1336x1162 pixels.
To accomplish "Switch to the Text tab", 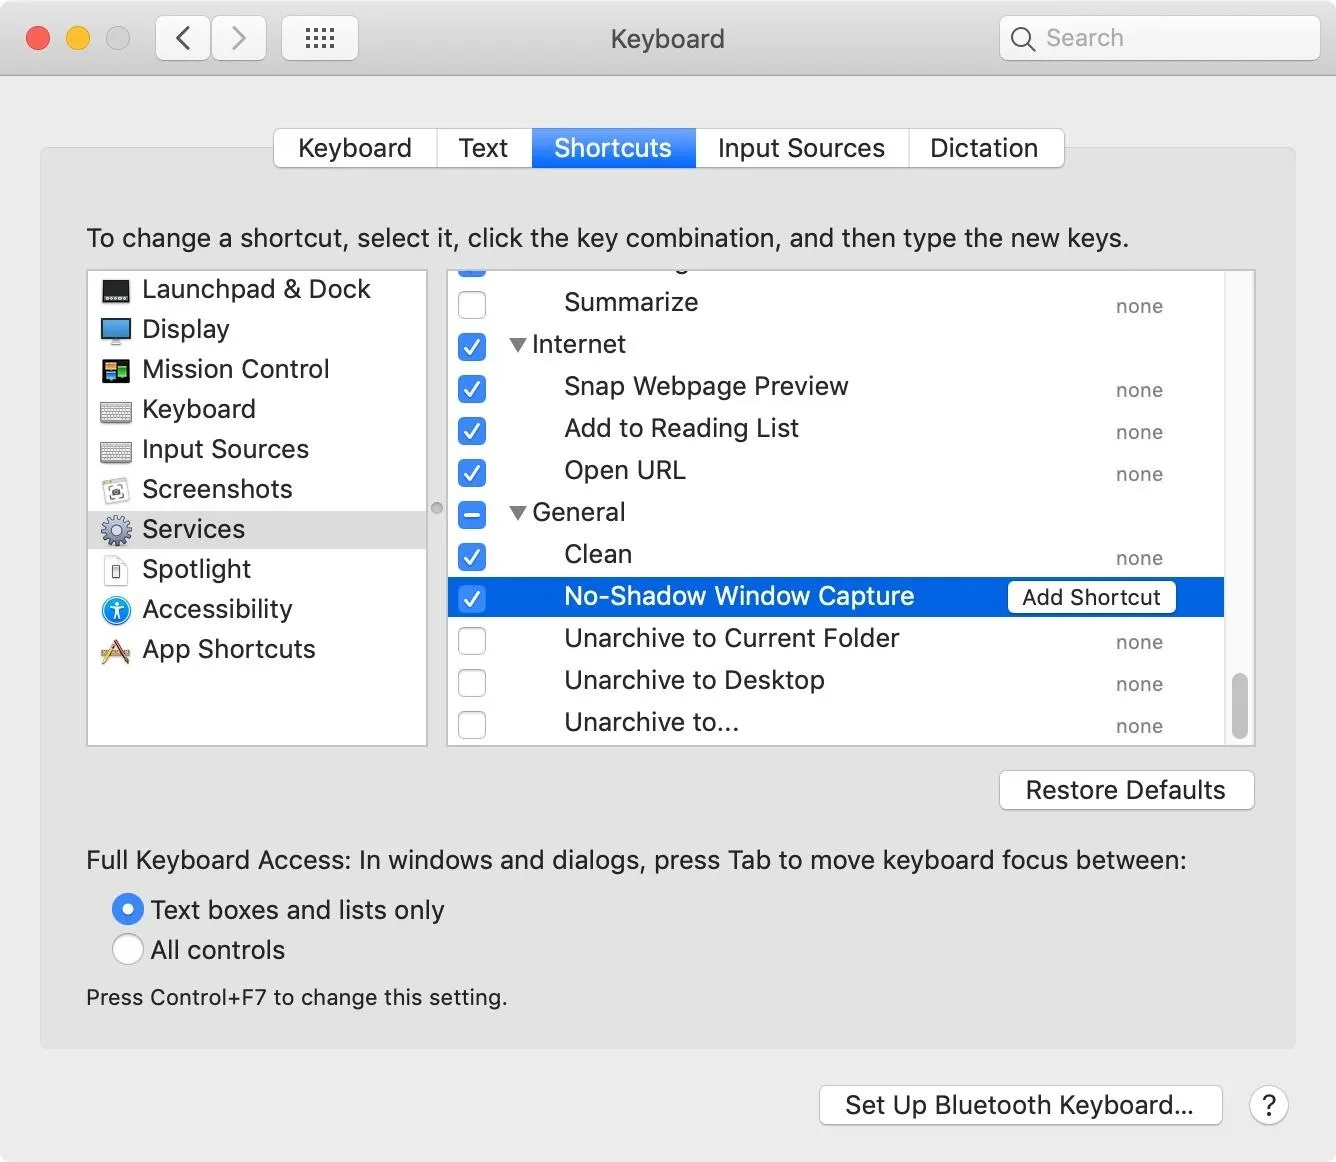I will [484, 148].
